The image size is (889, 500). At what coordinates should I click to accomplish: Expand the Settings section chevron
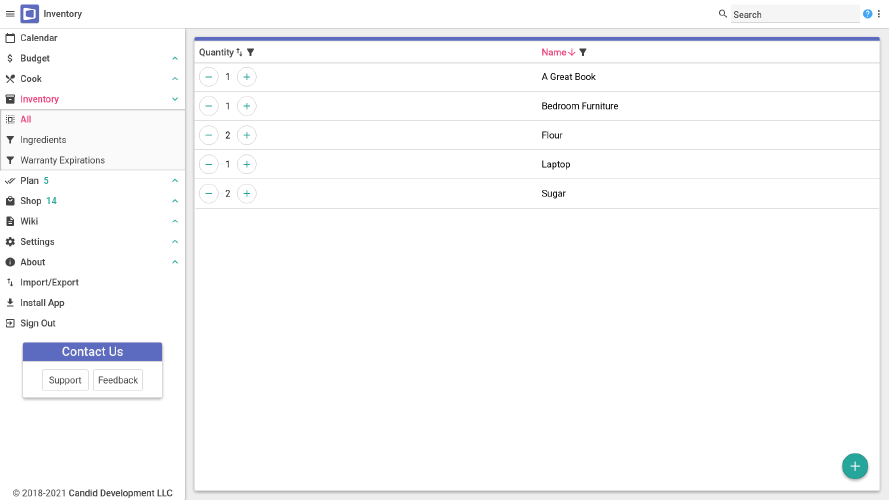pyautogui.click(x=175, y=242)
